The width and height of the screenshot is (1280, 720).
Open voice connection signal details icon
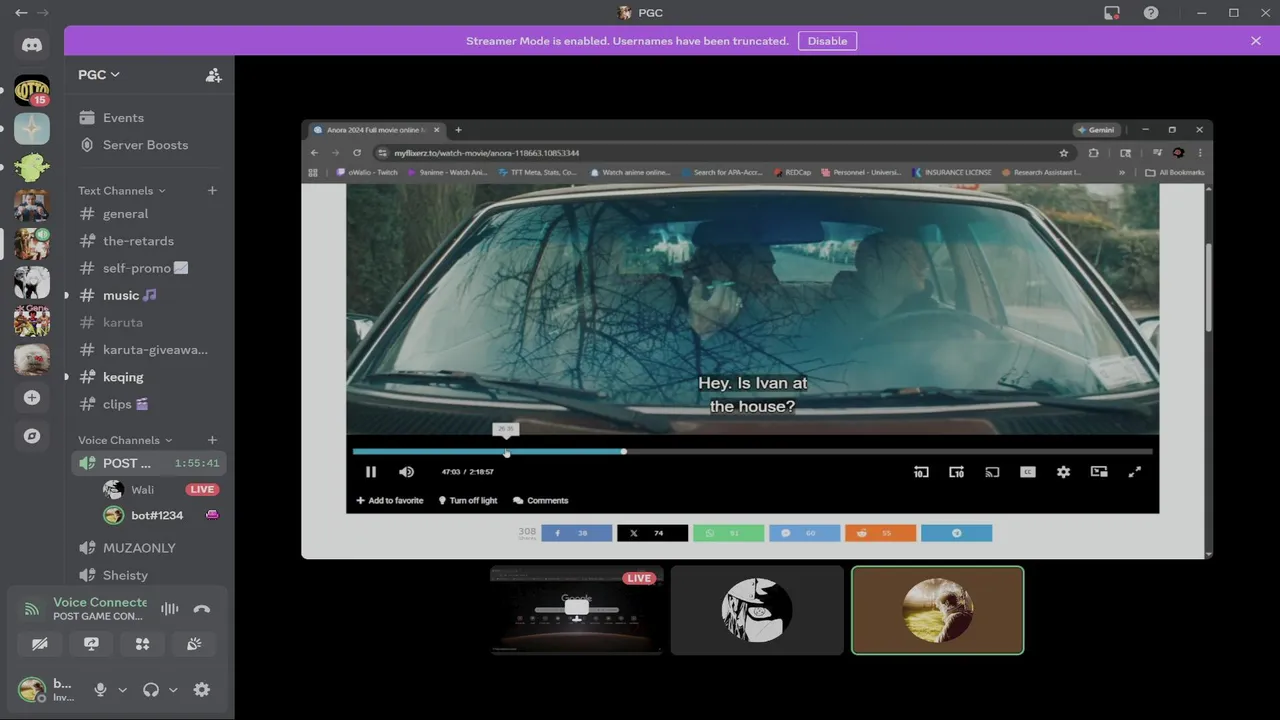pos(32,609)
